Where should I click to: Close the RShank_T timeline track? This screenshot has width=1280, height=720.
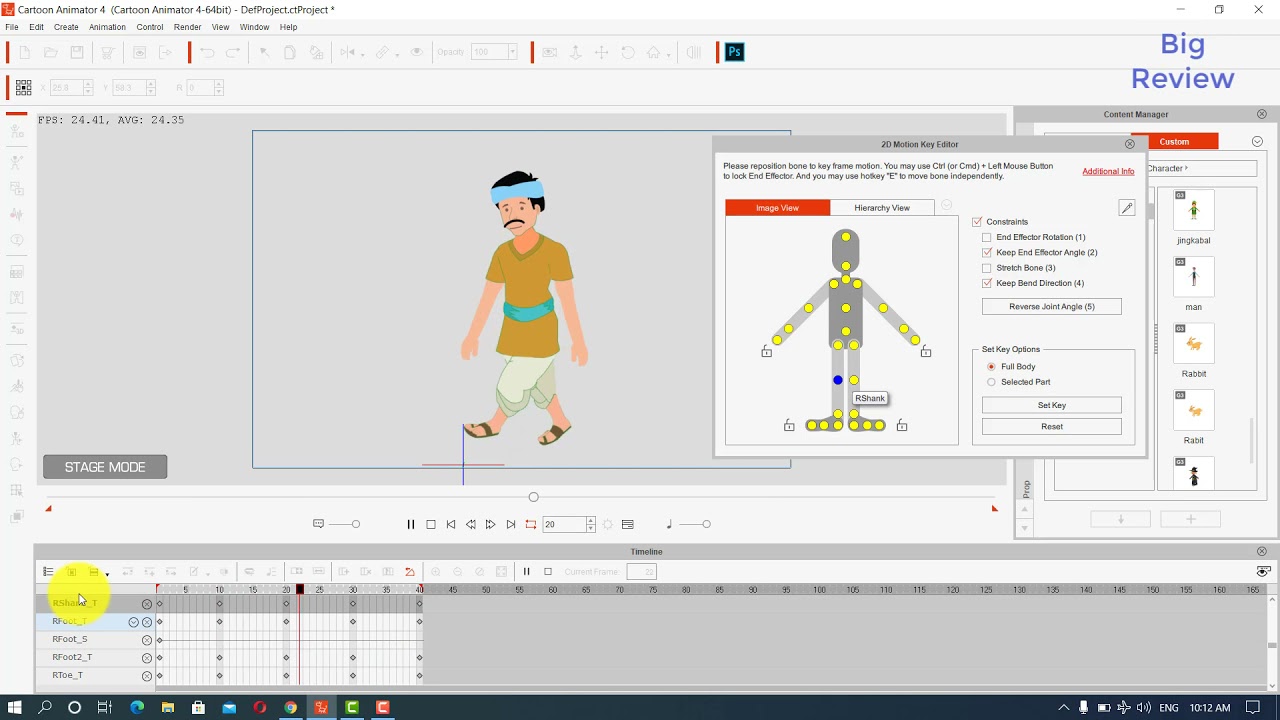147,604
